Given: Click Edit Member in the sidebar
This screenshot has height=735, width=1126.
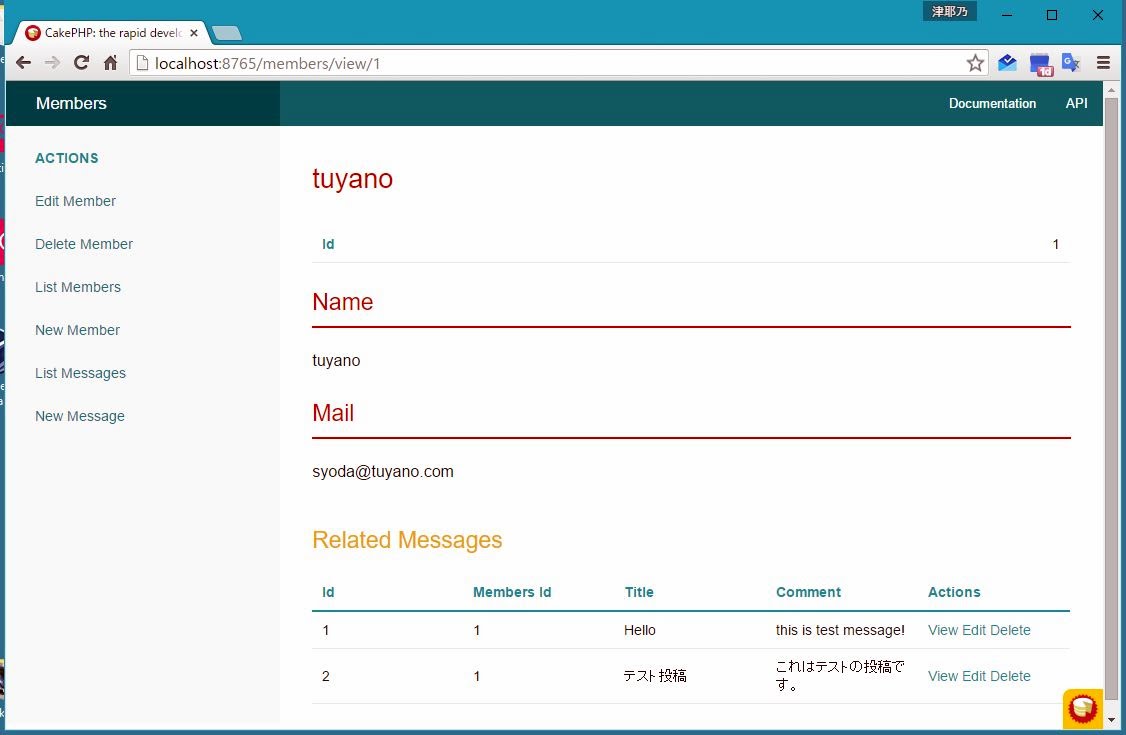Looking at the screenshot, I should coord(75,201).
